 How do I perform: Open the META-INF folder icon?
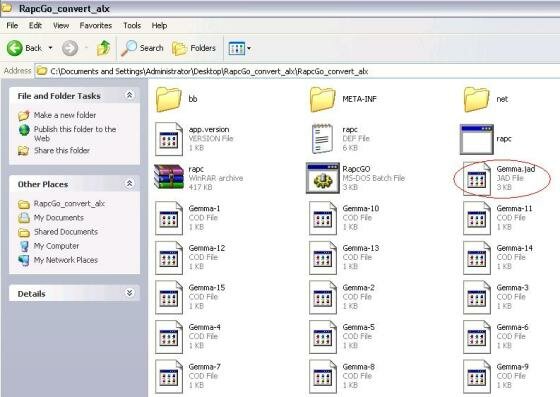[x=322, y=100]
